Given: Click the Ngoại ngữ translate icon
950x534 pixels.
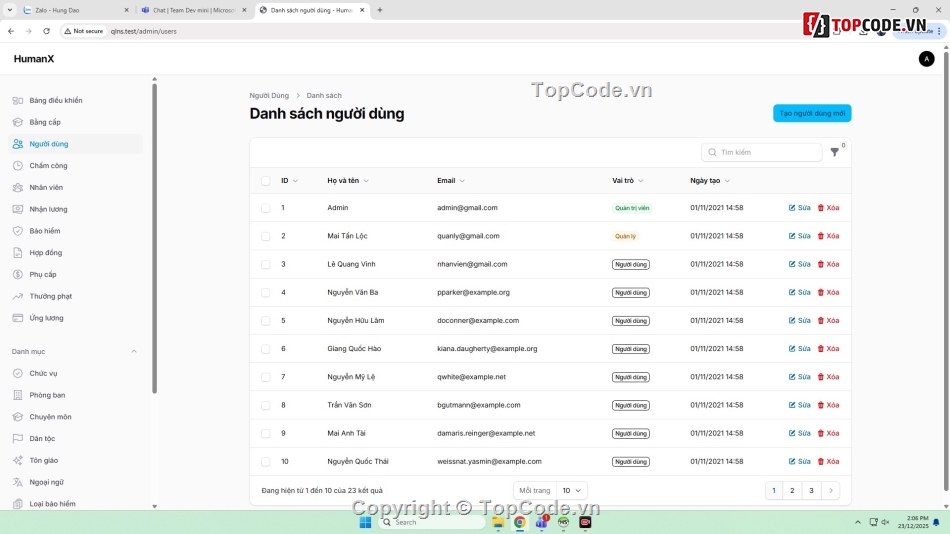Looking at the screenshot, I should coord(18,482).
